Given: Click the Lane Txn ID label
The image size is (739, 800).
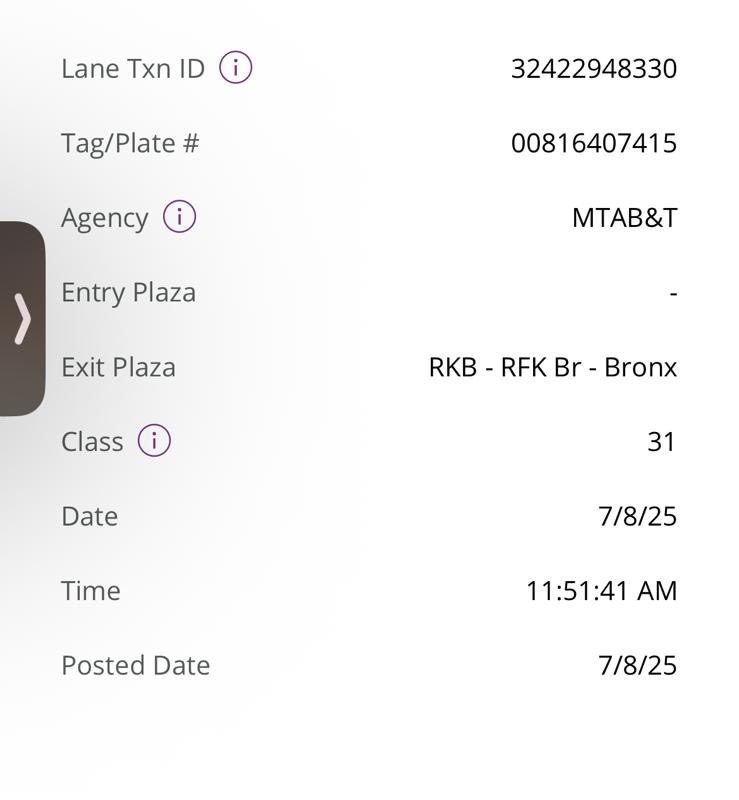Looking at the screenshot, I should [132, 69].
